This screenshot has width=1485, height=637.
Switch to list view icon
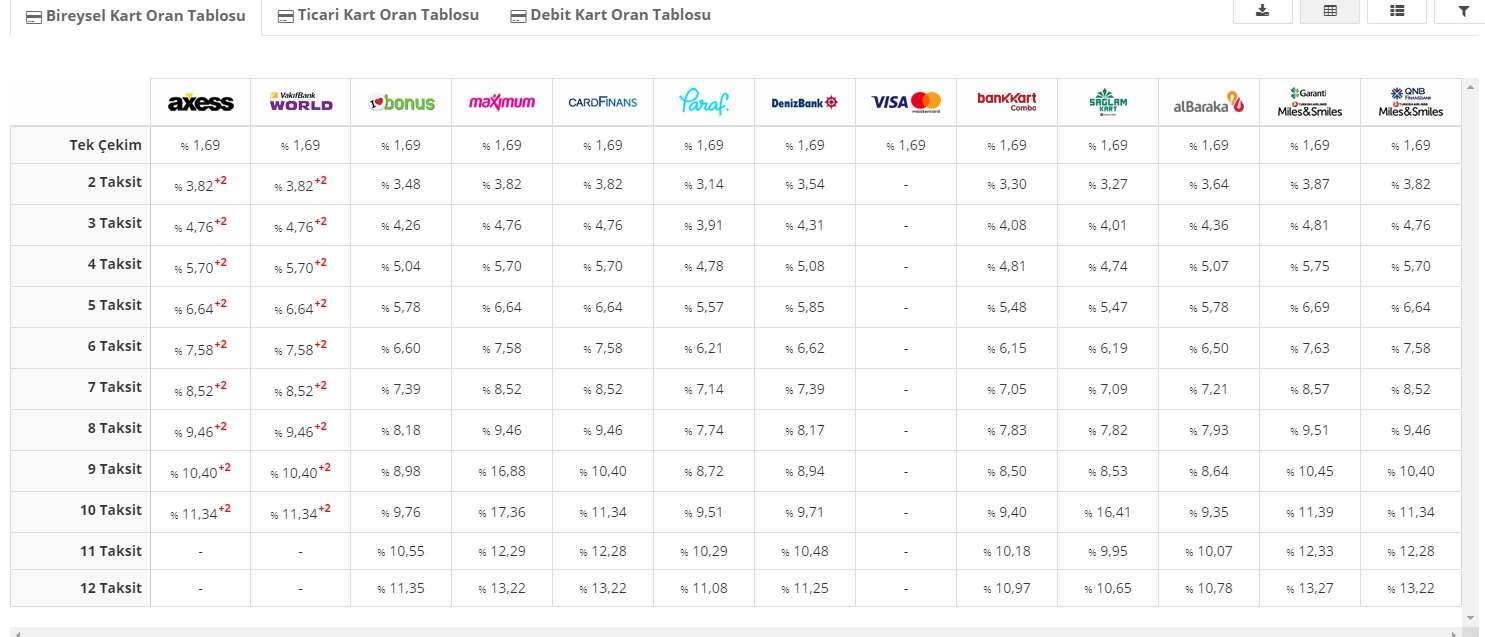point(1397,11)
